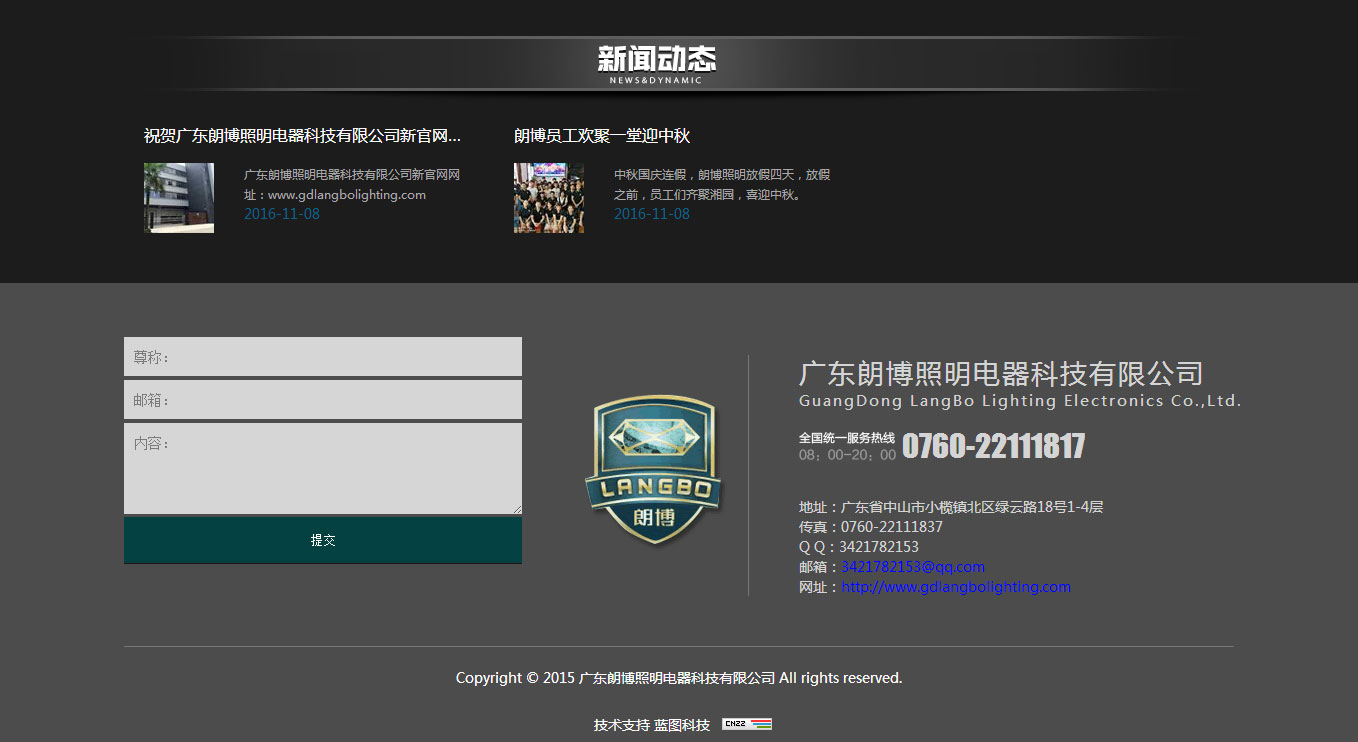Click the Mid-Autumn news summary text
Viewport: 1358px width, 742px height.
tap(721, 185)
